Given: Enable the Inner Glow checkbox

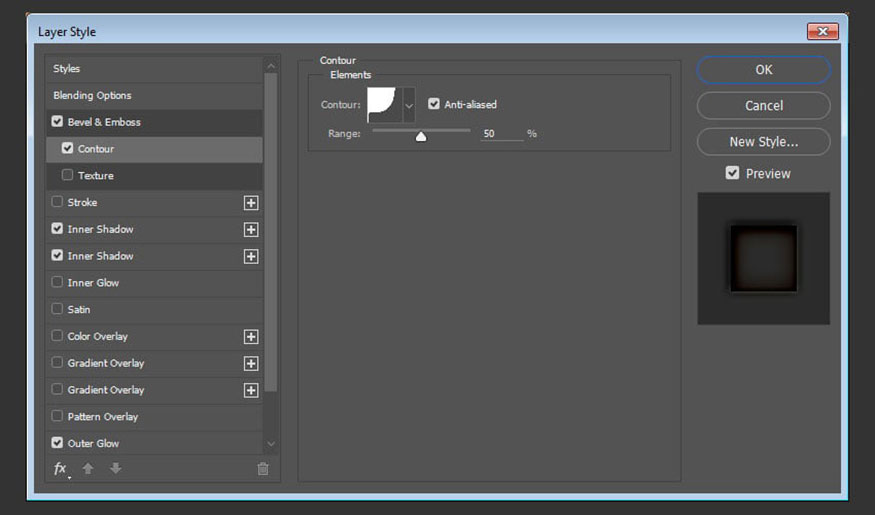Looking at the screenshot, I should tap(57, 282).
